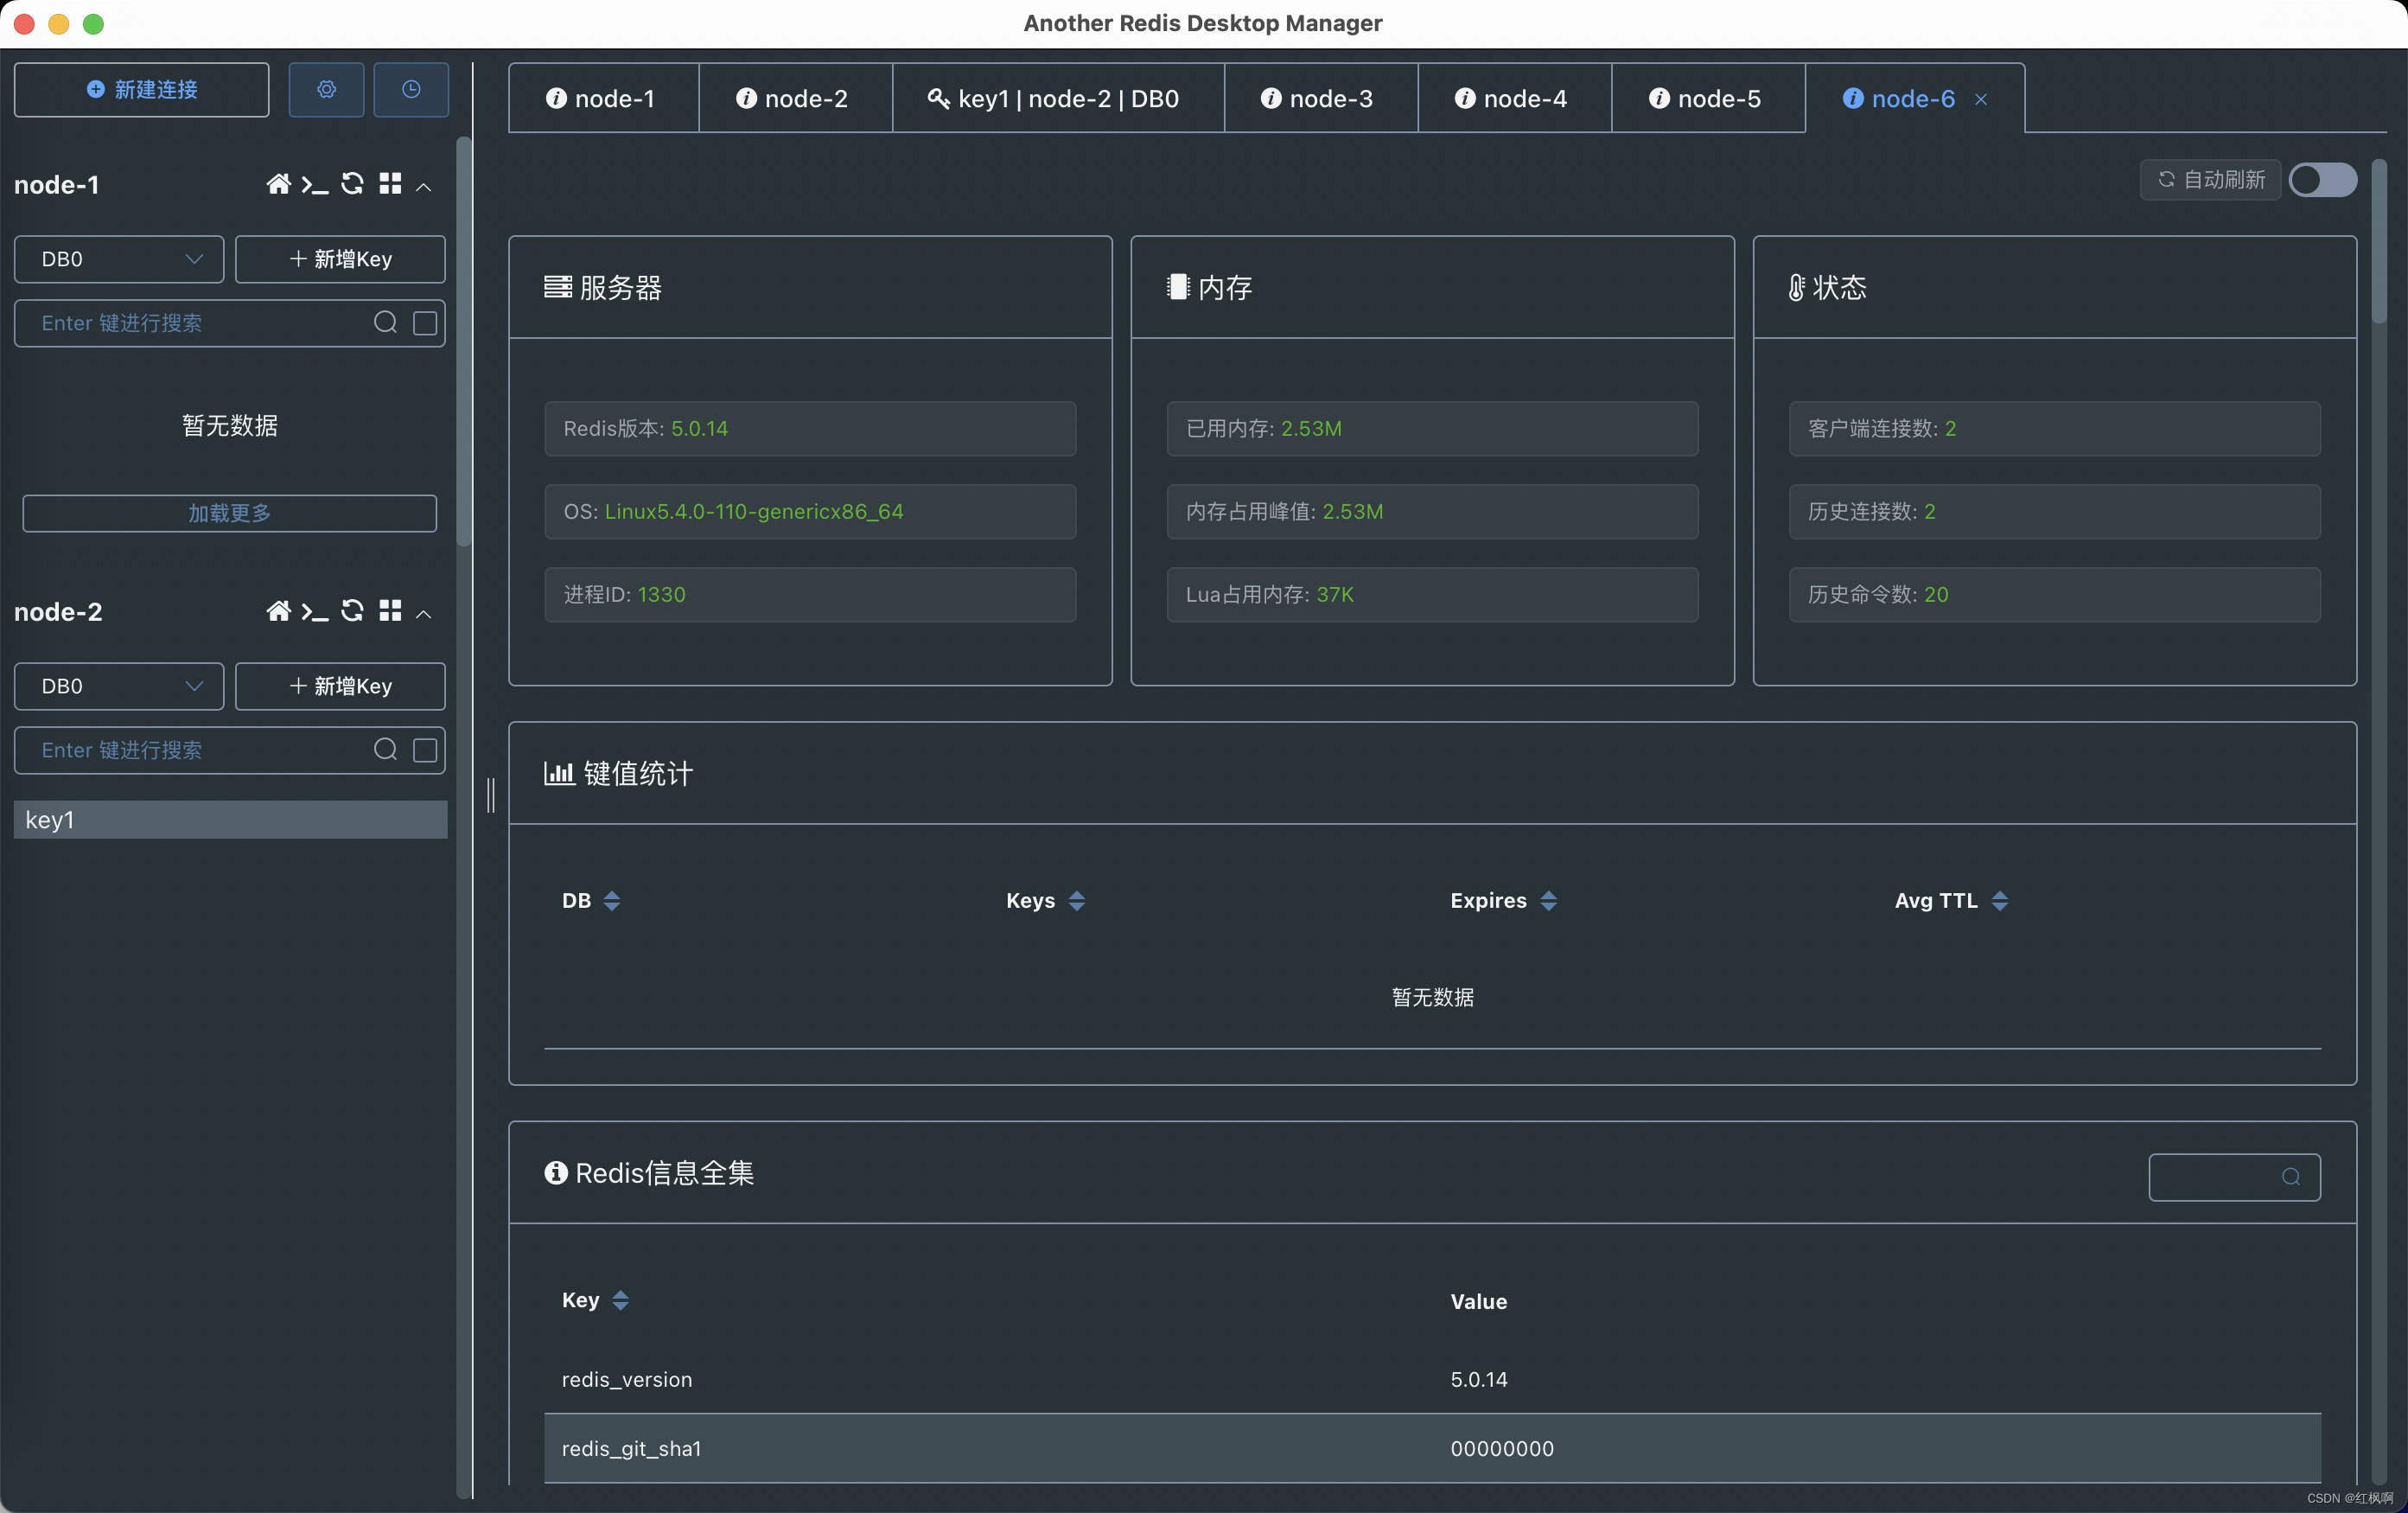Click the main panel vertical scrollbar
Screen dimensions: 2408x1513
tap(2380, 243)
